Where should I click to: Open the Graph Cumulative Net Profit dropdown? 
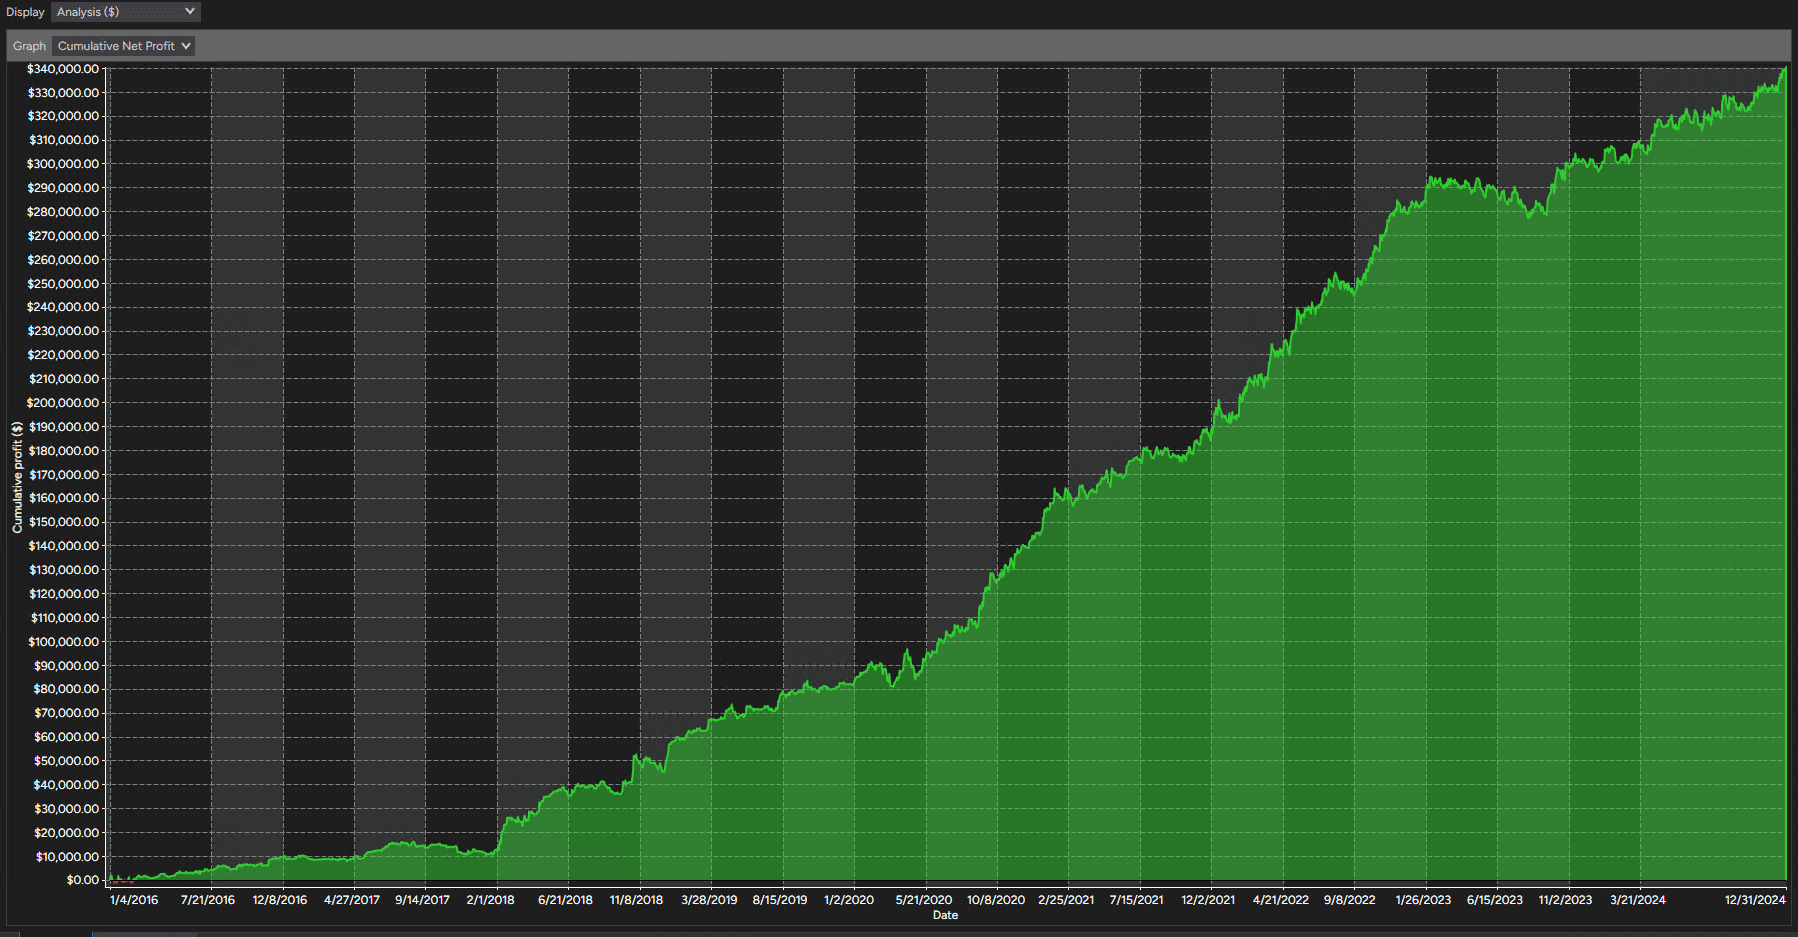point(123,46)
